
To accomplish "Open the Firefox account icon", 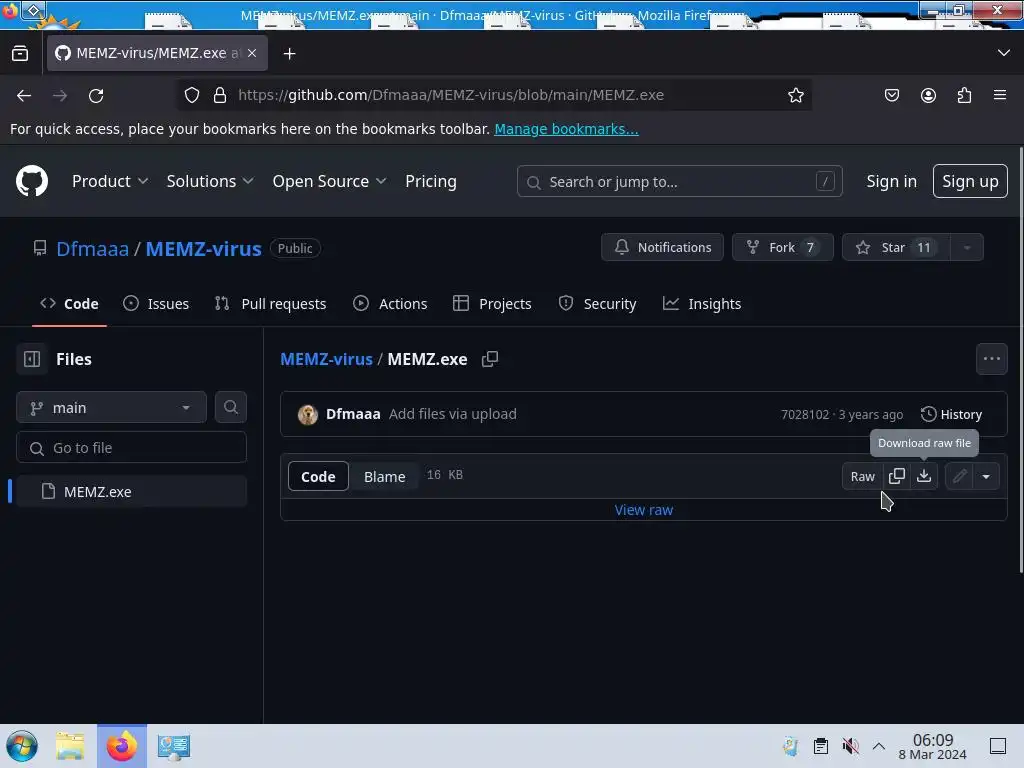I will (x=928, y=95).
